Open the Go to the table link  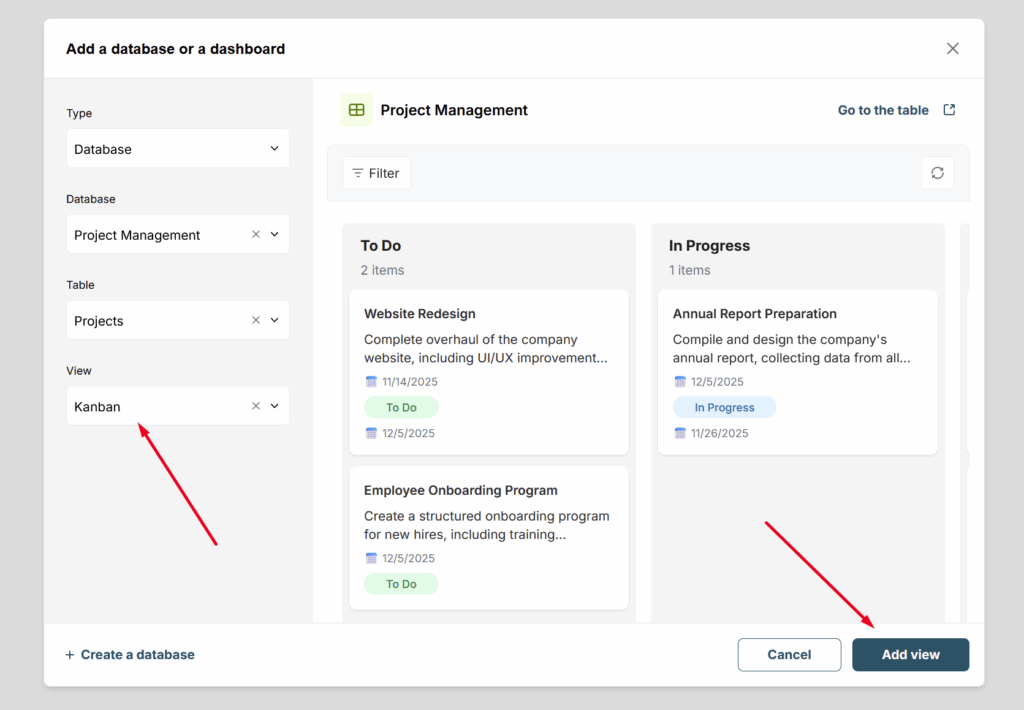(x=883, y=110)
